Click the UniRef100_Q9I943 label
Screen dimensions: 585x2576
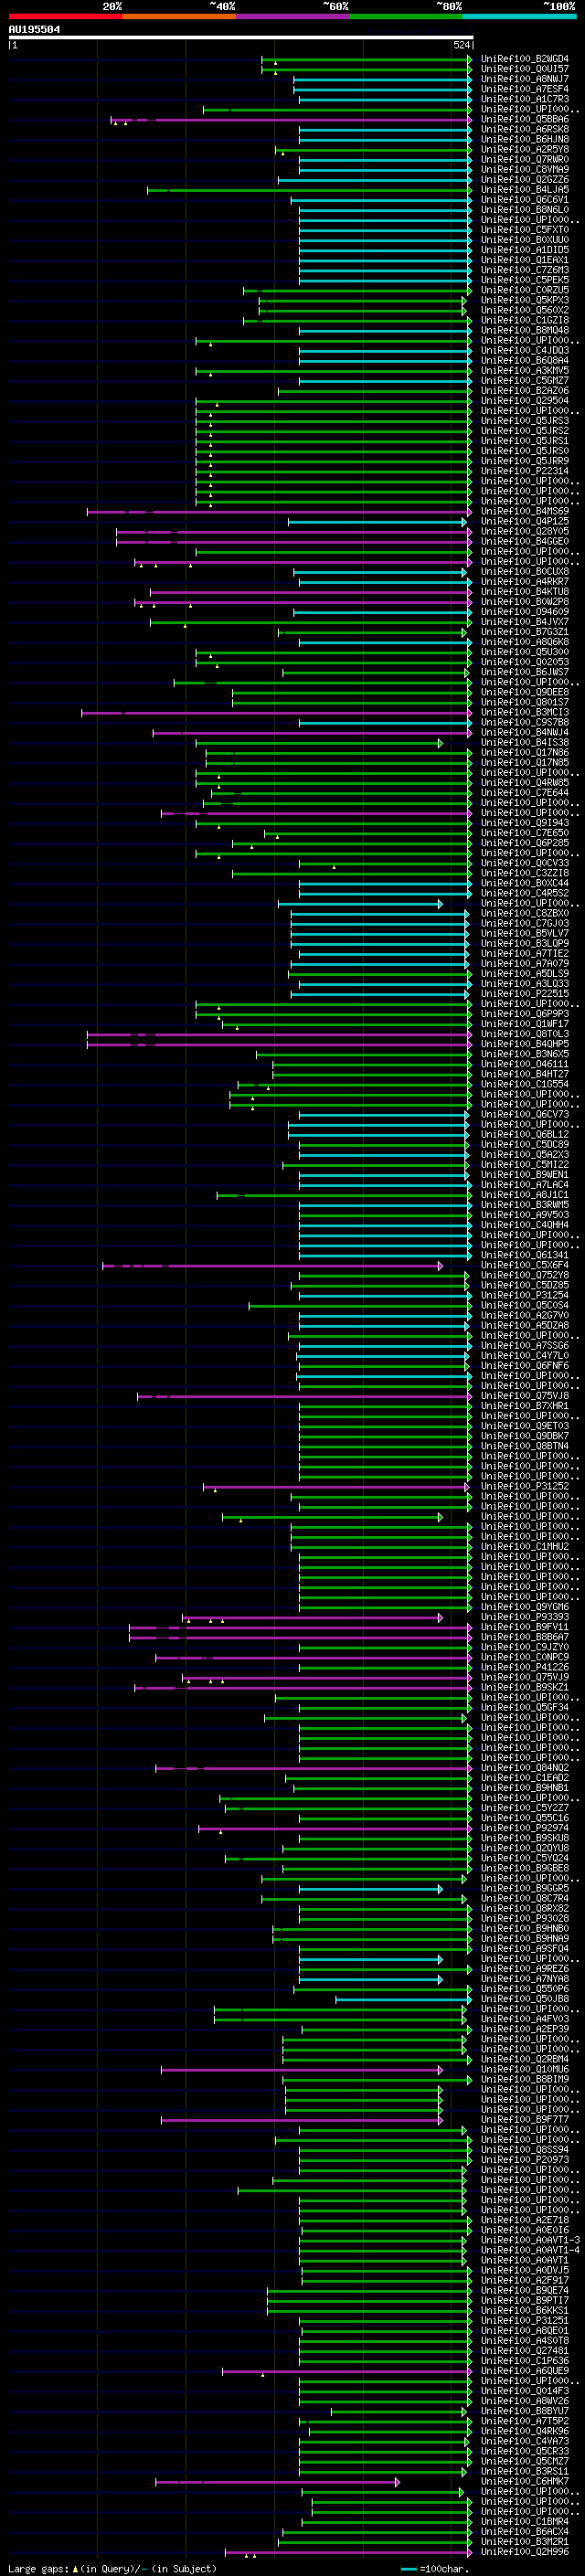coord(524,823)
